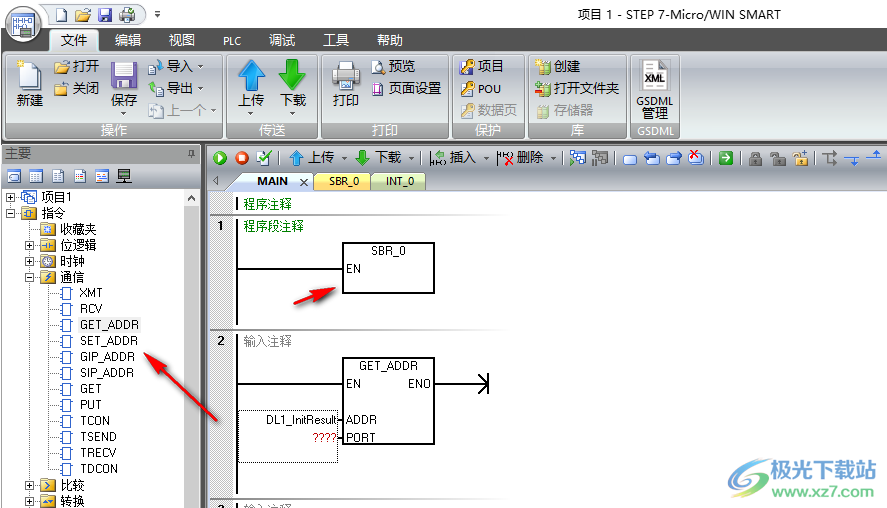The width and height of the screenshot is (887, 508).
Task: Click the toggle bookmark icon in editor toolbar
Action: point(630,159)
